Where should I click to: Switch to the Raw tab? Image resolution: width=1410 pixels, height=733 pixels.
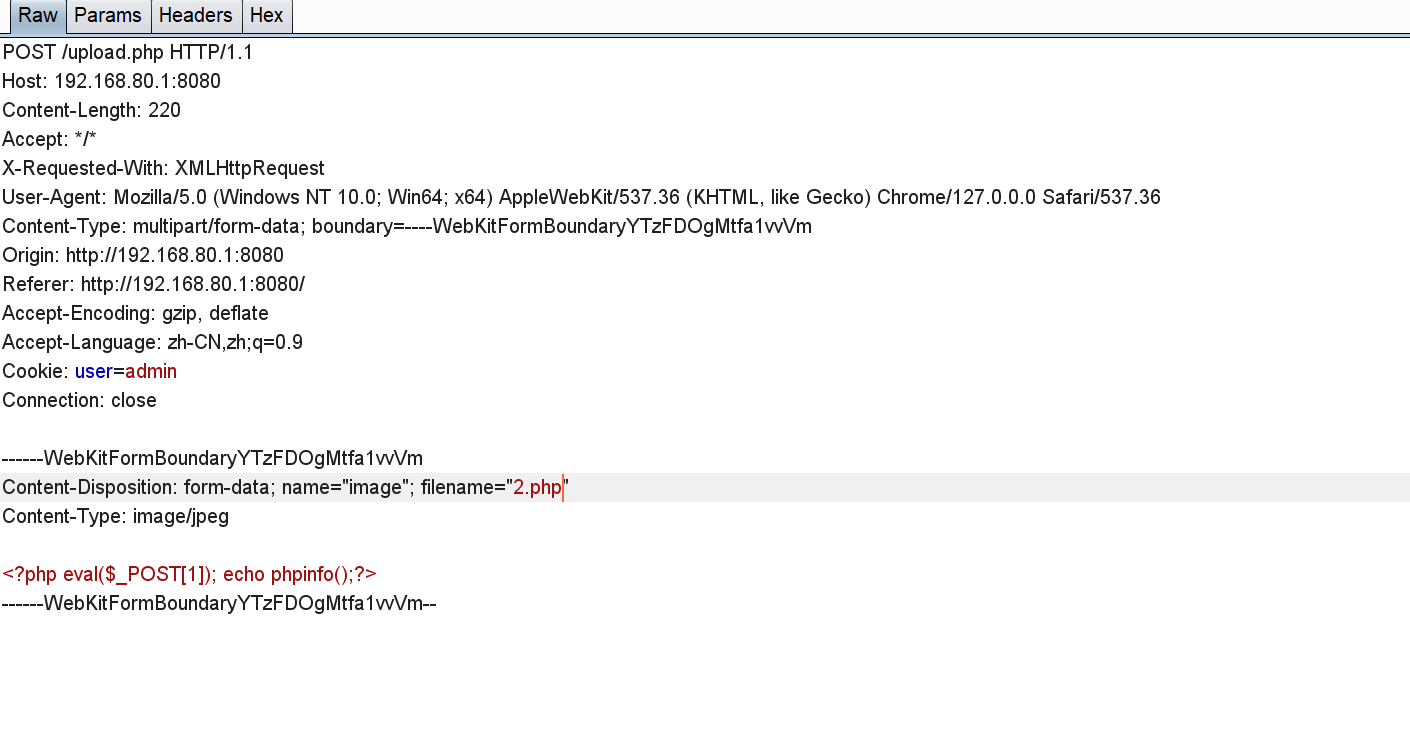coord(38,16)
